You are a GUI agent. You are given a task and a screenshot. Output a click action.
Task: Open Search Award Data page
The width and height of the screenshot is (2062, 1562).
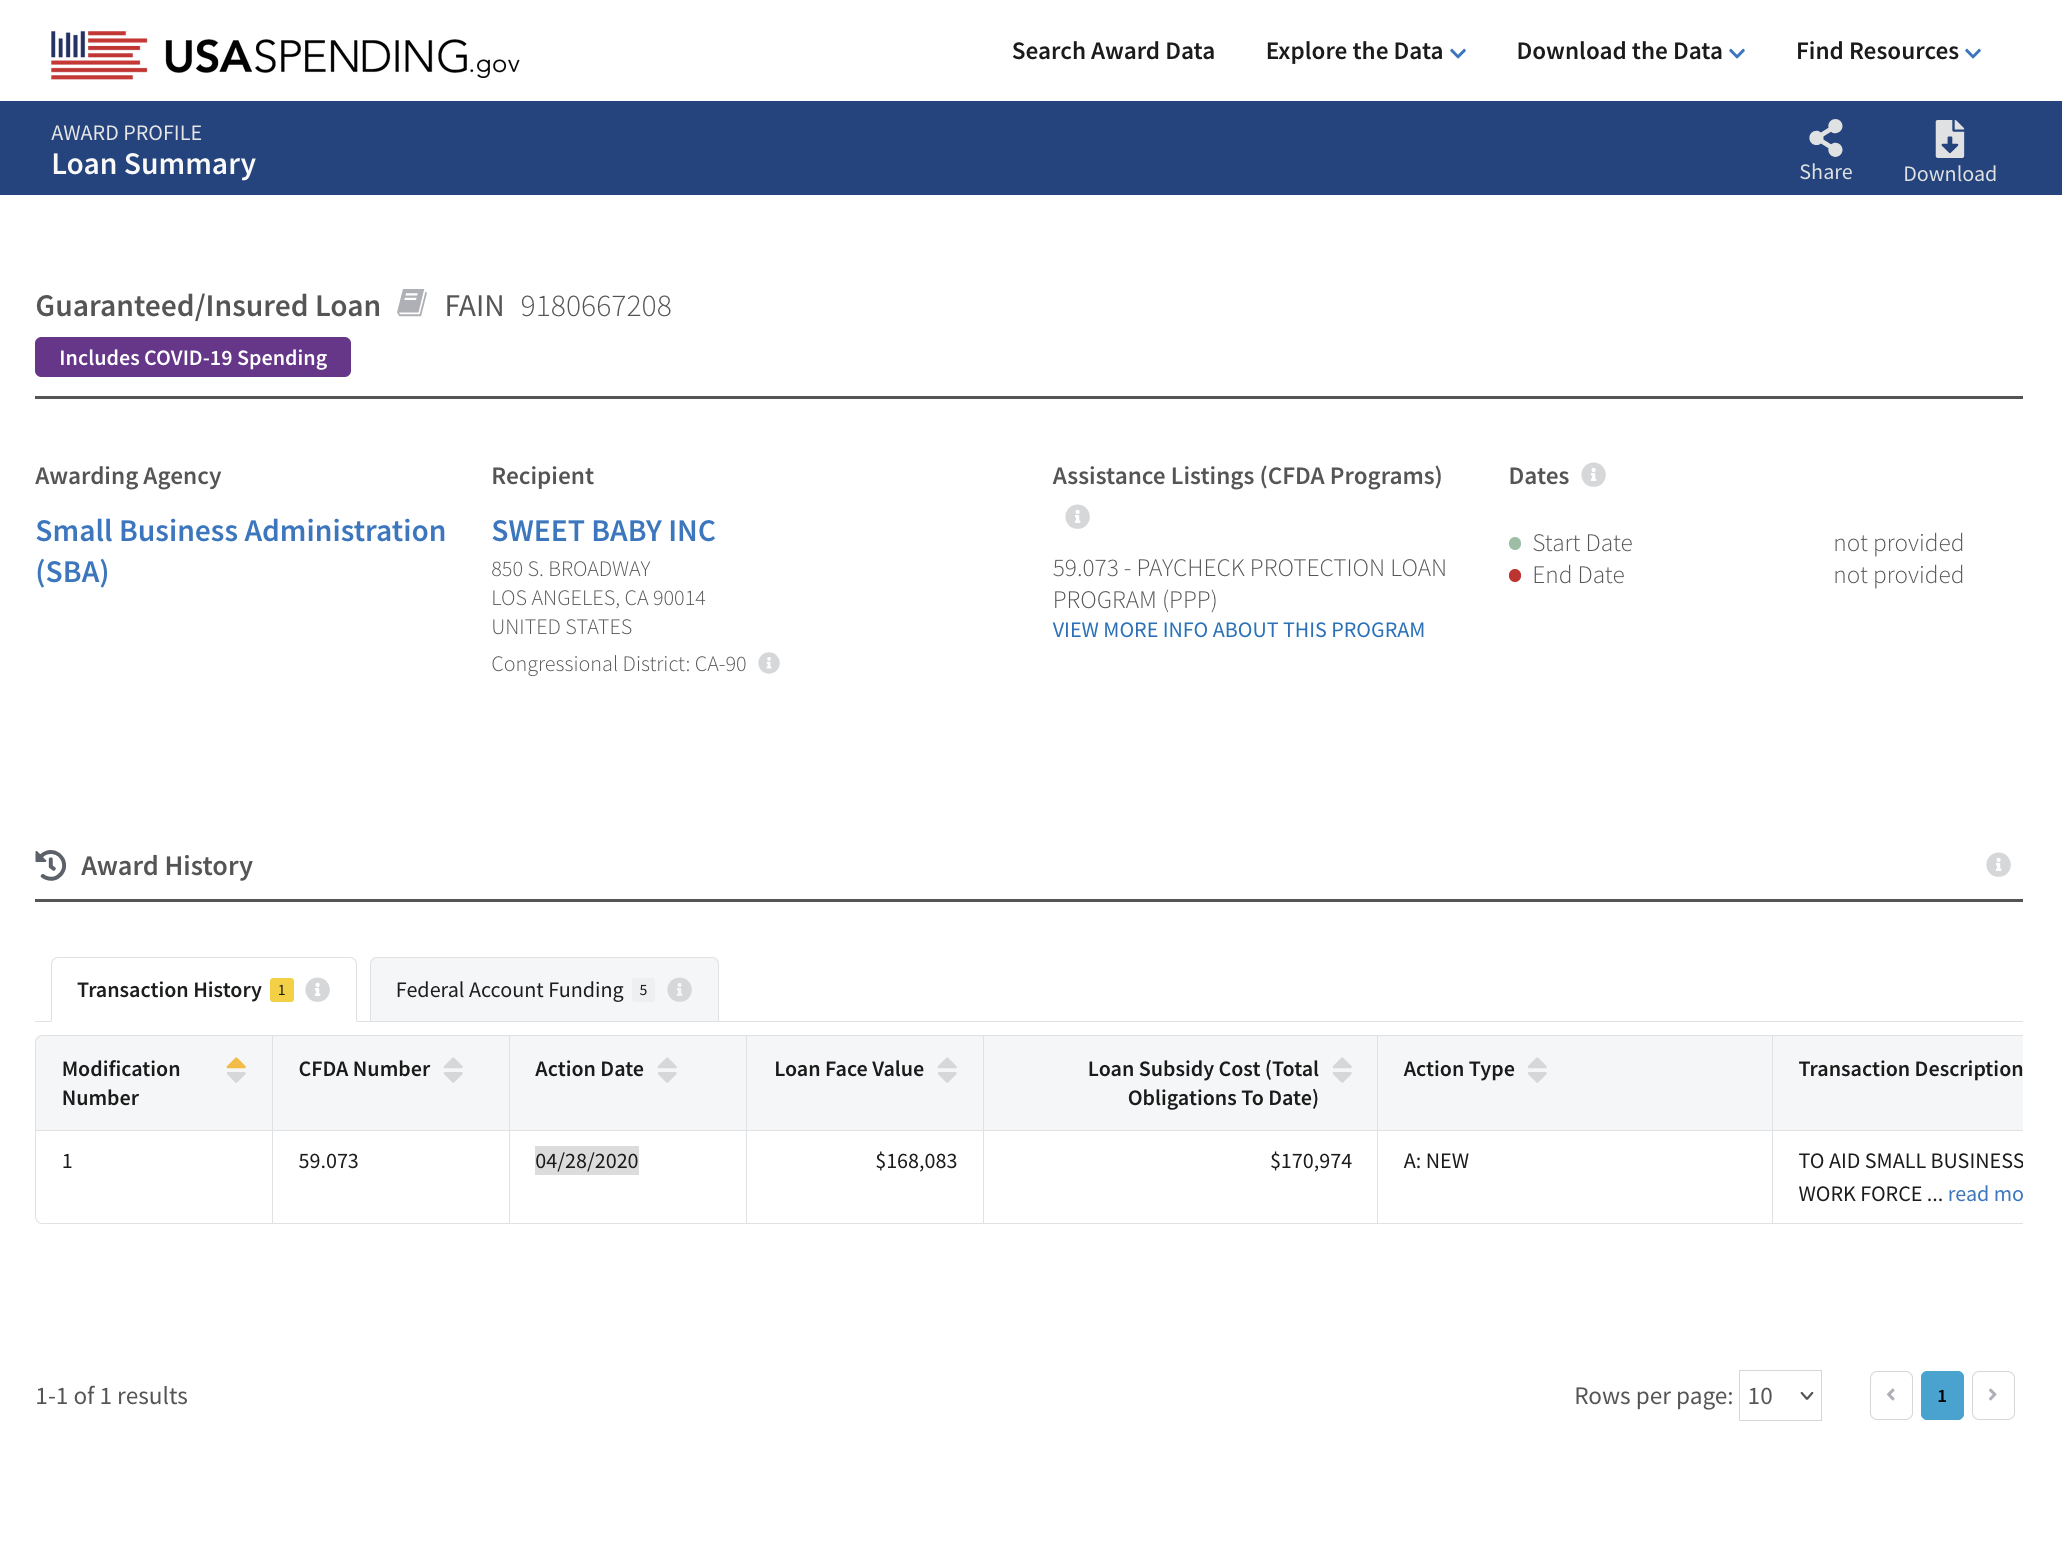coord(1112,51)
